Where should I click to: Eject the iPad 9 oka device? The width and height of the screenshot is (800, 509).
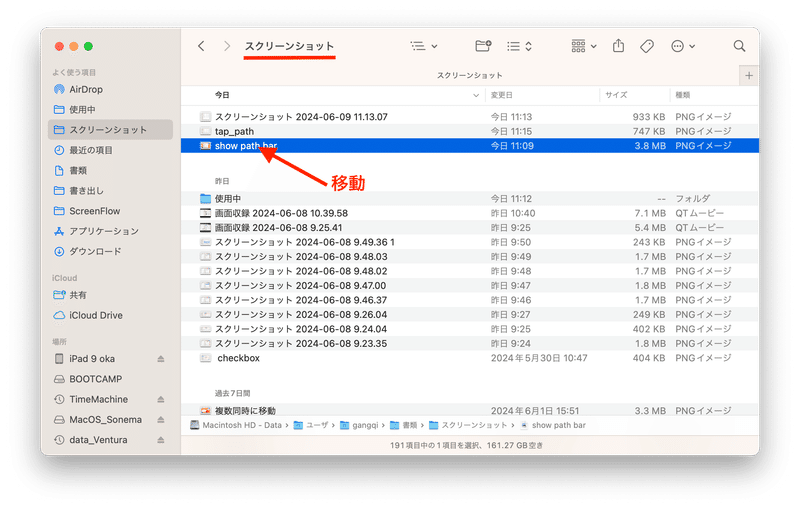pos(161,359)
